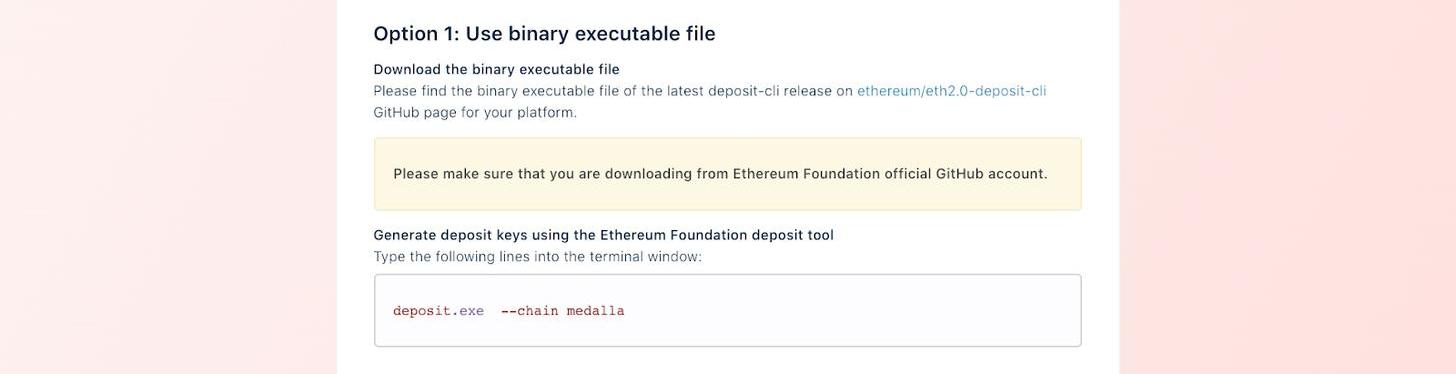Click 'Please make sure' warning text start
The width and height of the screenshot is (1456, 374).
[x=453, y=174]
